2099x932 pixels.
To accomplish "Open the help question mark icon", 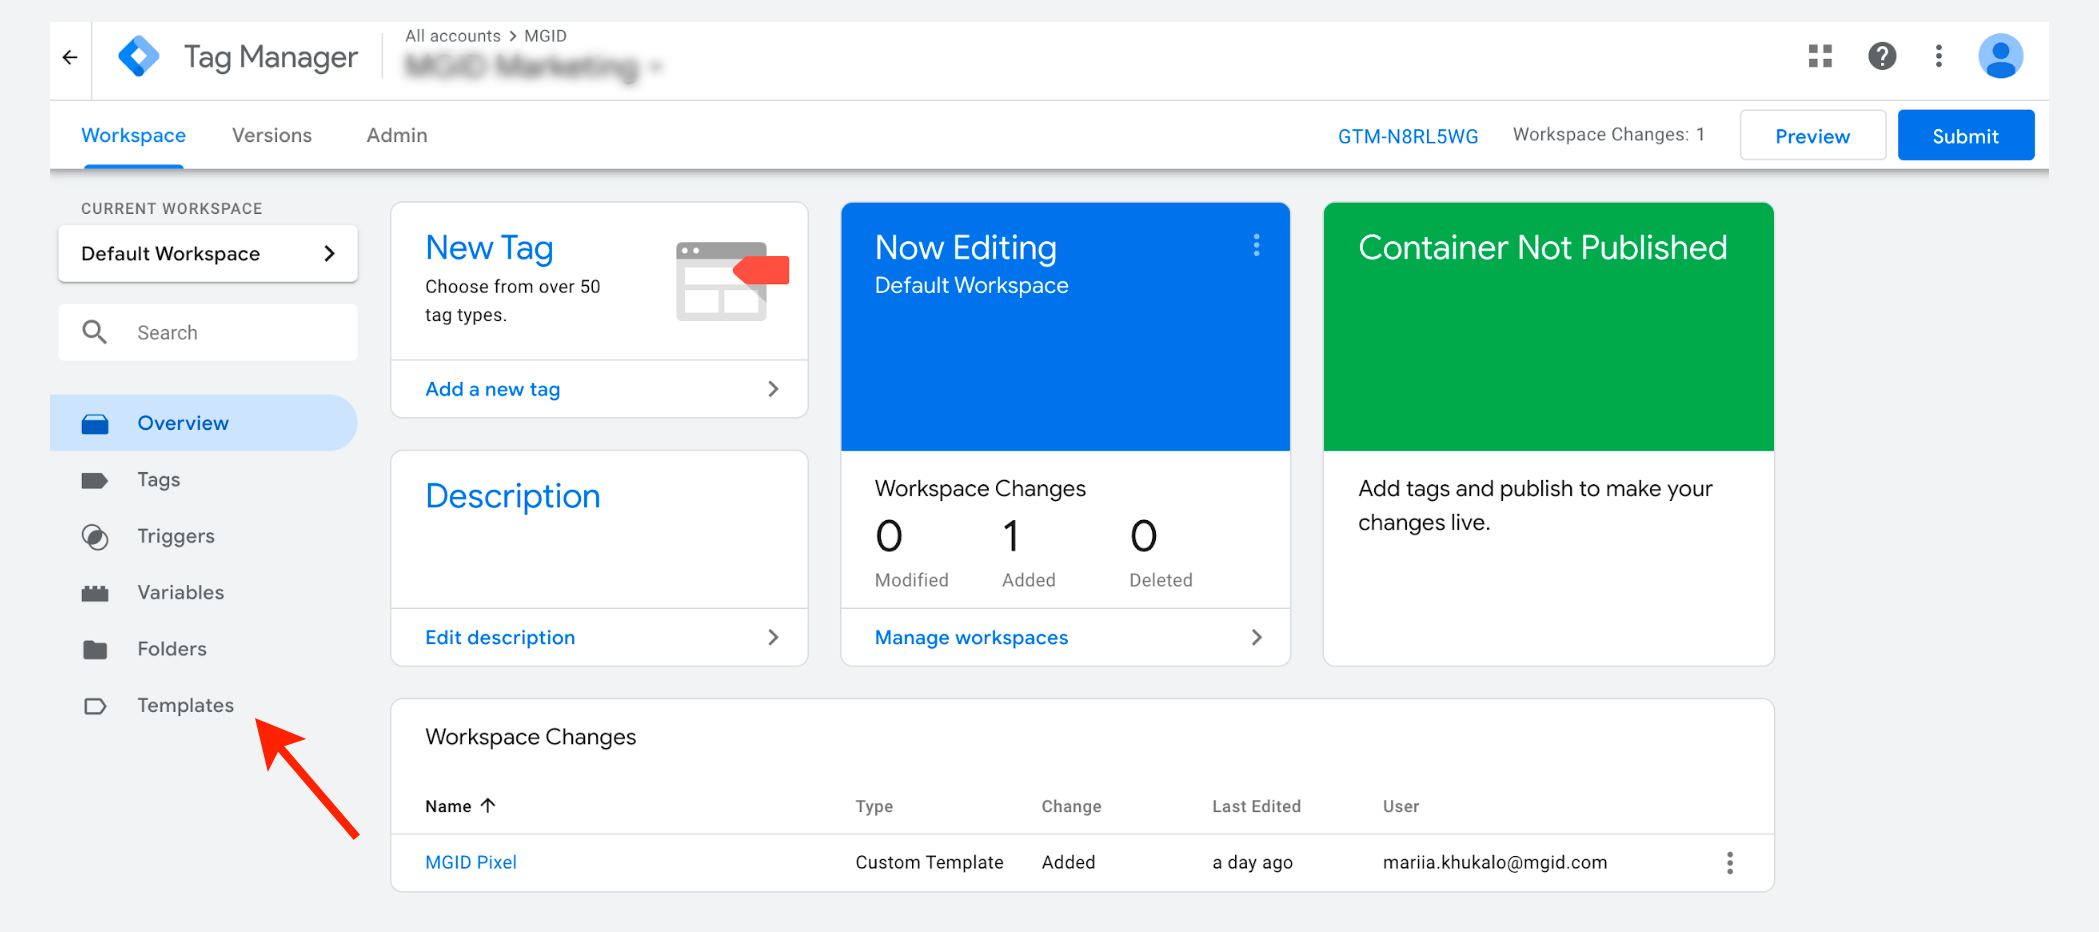I will 1882,56.
